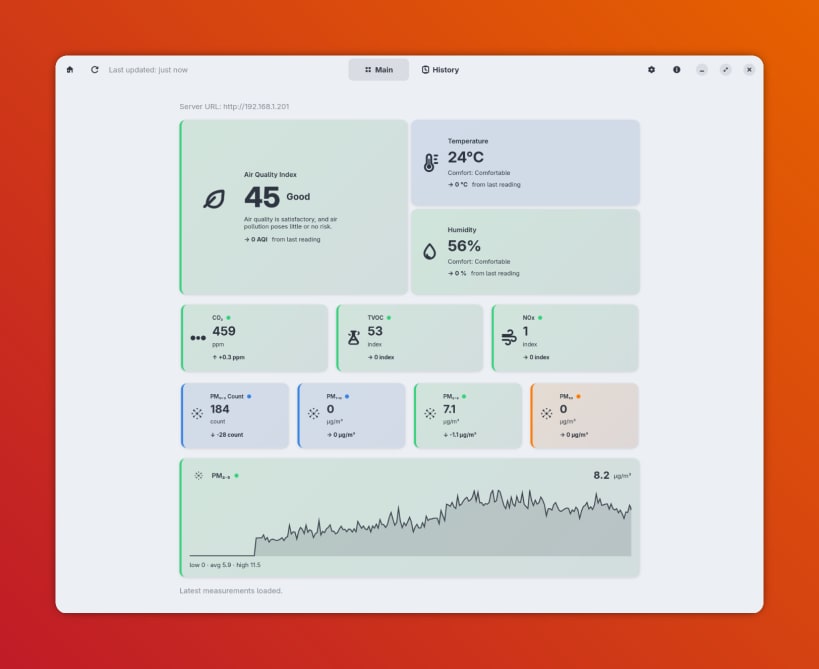Click the home icon in header
The image size is (819, 669).
70,69
